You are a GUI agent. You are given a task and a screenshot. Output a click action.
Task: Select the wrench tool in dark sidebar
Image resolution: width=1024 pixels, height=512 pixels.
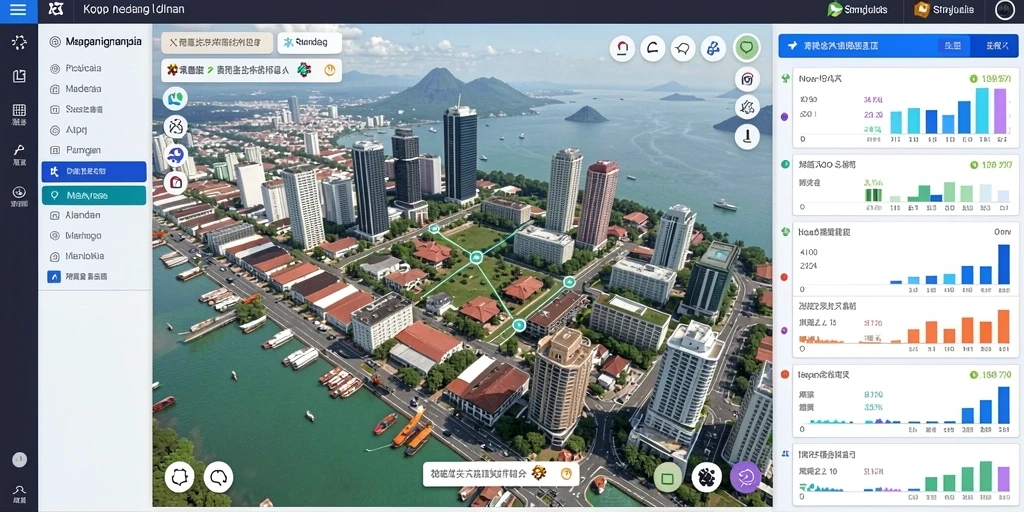(19, 150)
